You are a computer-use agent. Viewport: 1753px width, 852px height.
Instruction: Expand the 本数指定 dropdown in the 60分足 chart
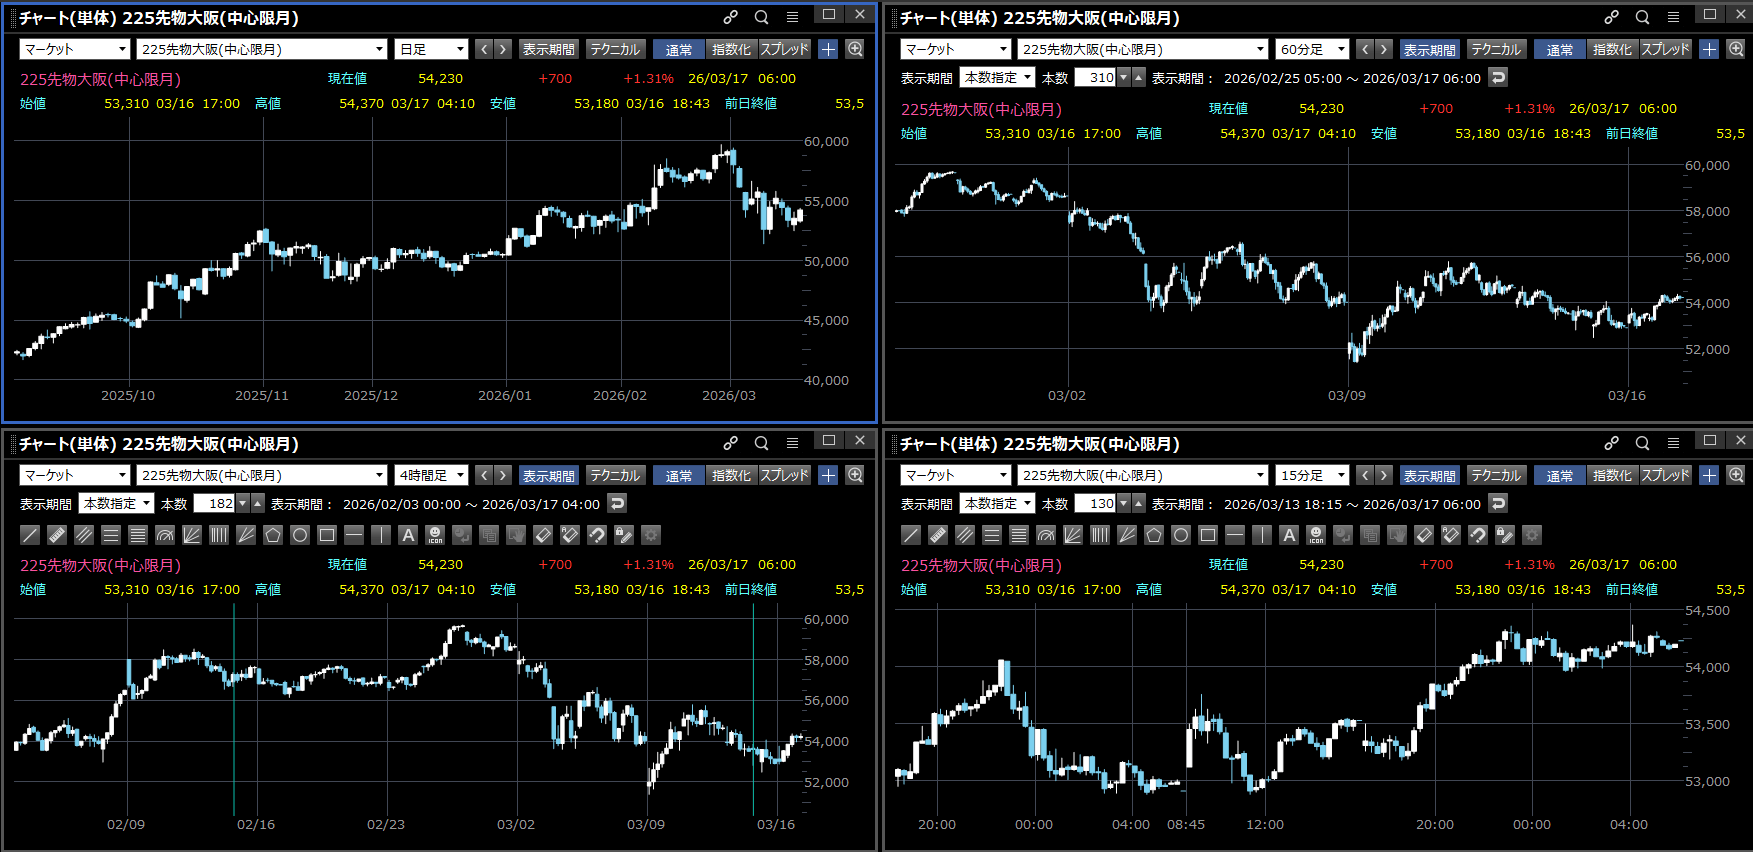pyautogui.click(x=997, y=77)
